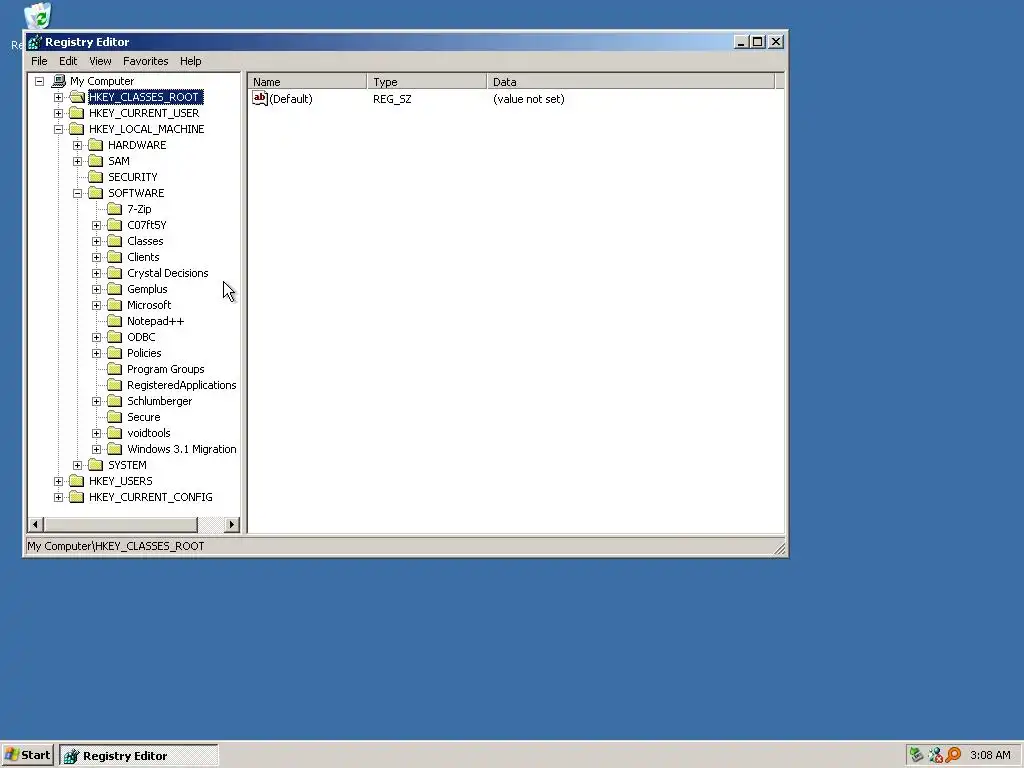
Task: Click the Policies folder icon
Action: point(115,353)
